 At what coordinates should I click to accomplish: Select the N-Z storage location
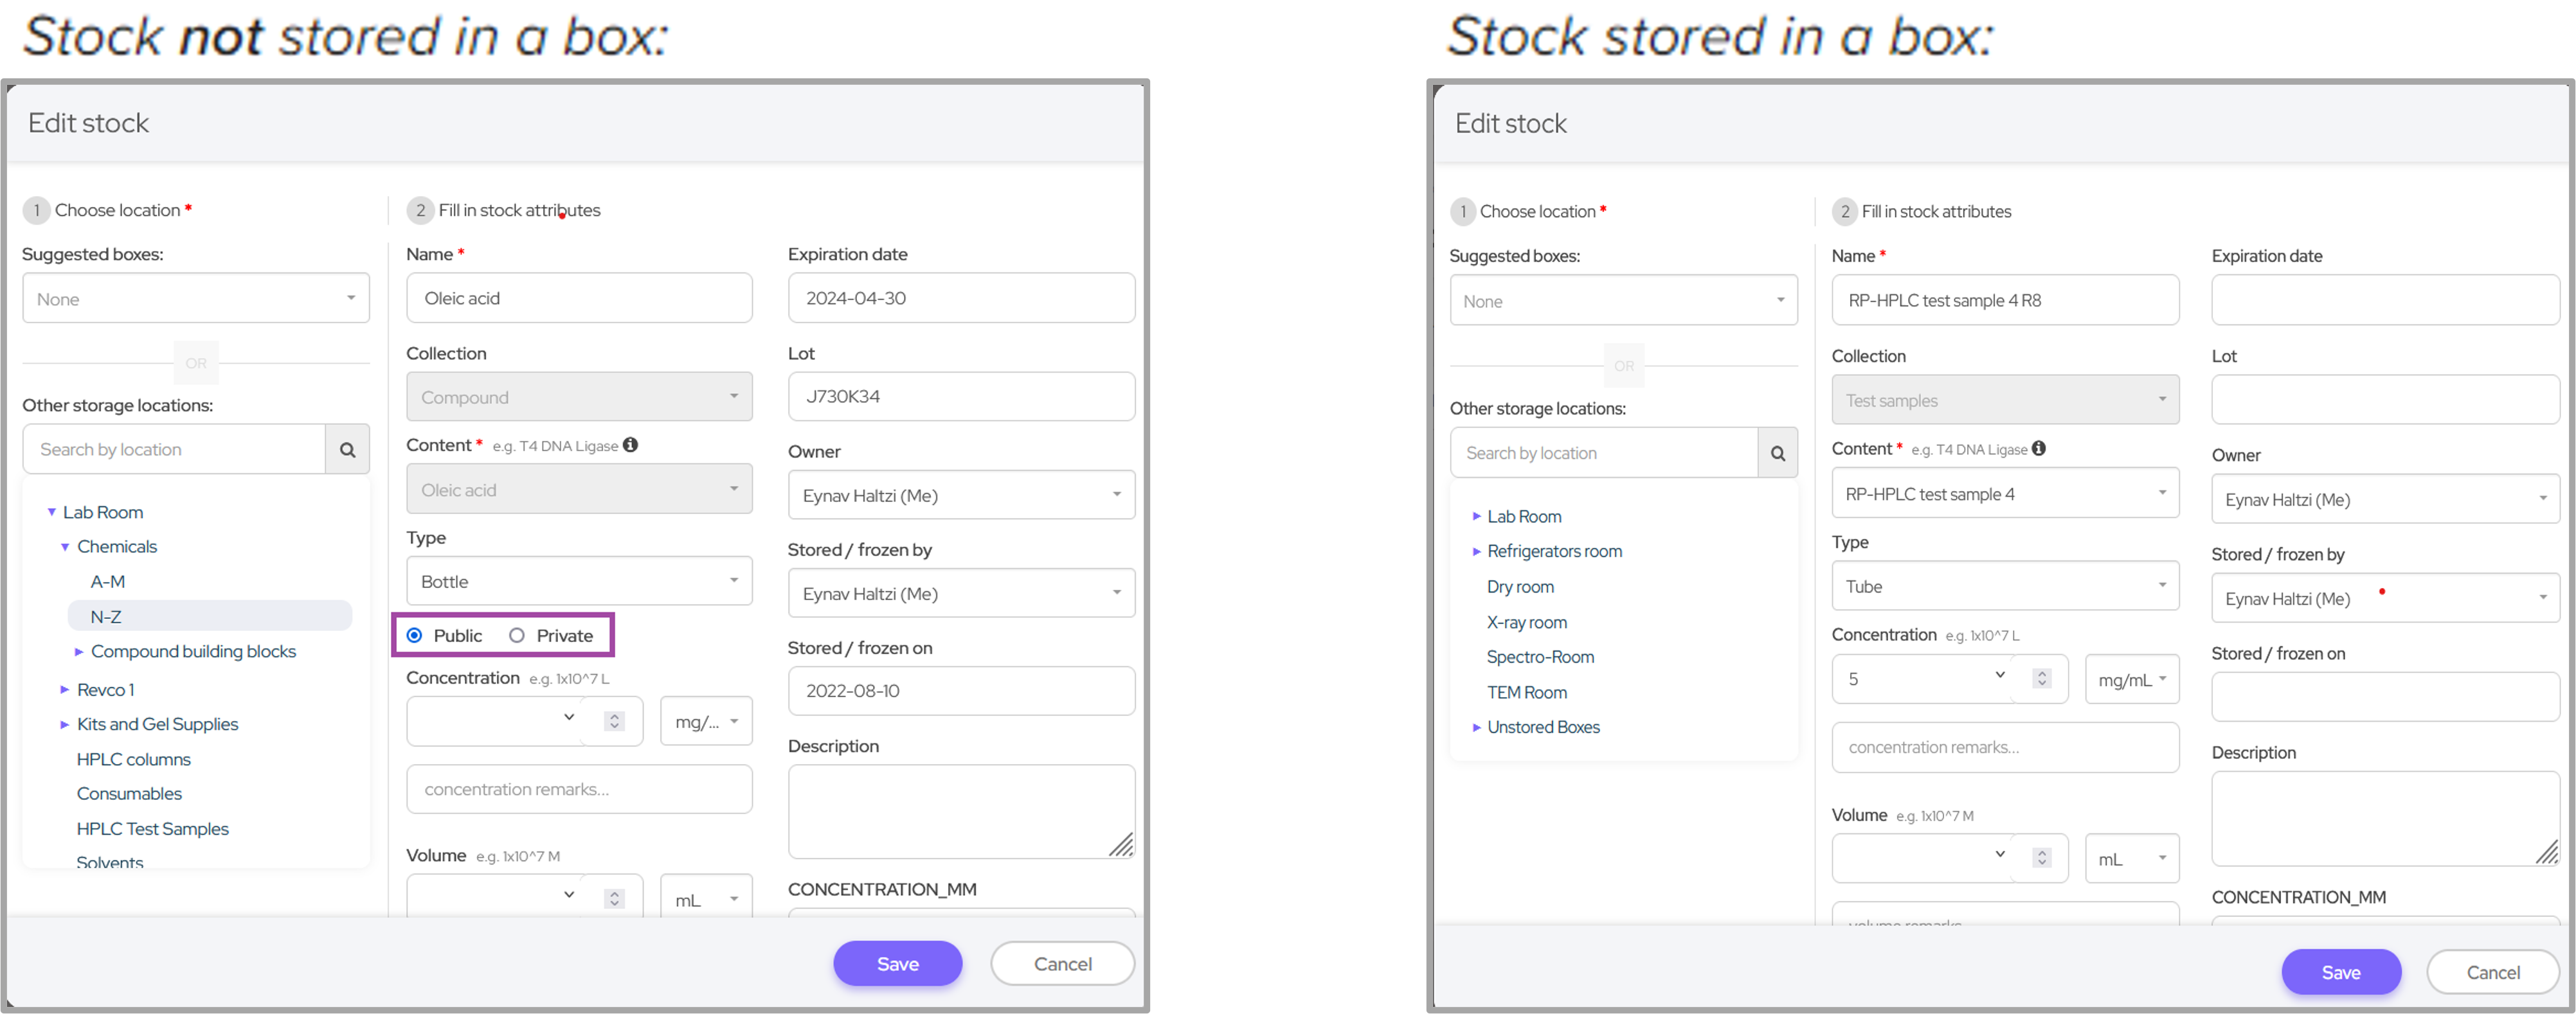[107, 617]
